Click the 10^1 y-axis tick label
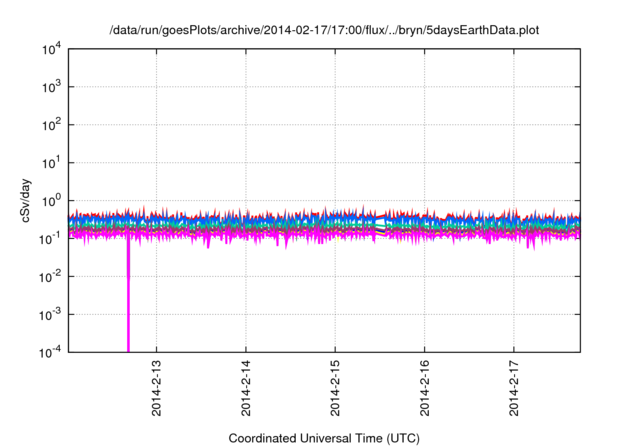The height and width of the screenshot is (448, 640). pos(51,163)
